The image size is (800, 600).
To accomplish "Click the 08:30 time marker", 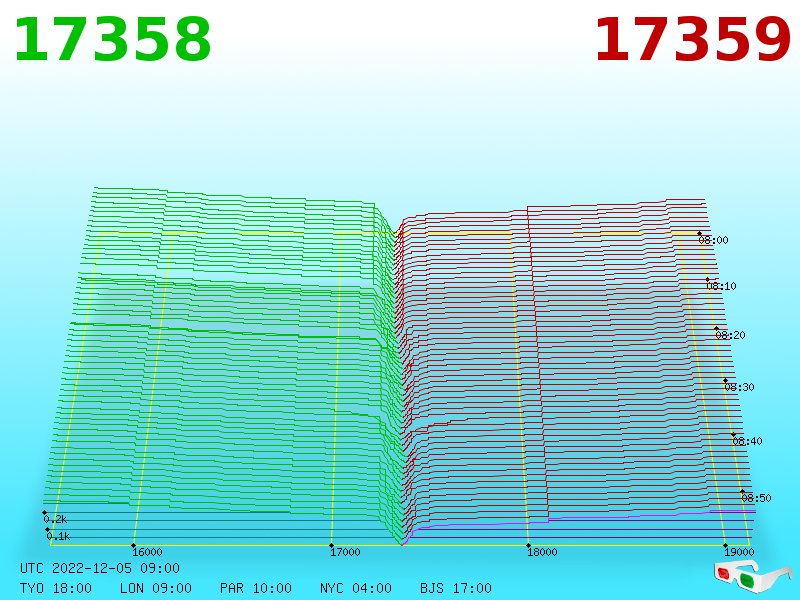I will (x=739, y=387).
